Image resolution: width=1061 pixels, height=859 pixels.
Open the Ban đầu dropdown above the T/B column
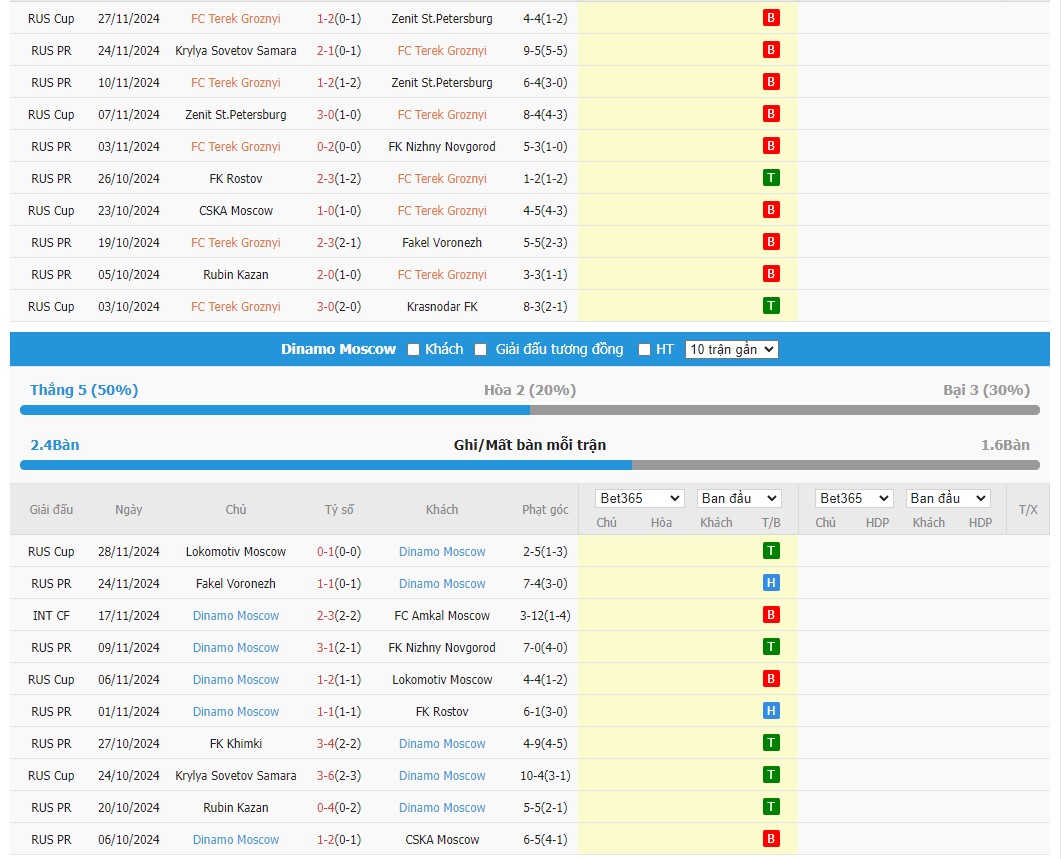click(739, 498)
